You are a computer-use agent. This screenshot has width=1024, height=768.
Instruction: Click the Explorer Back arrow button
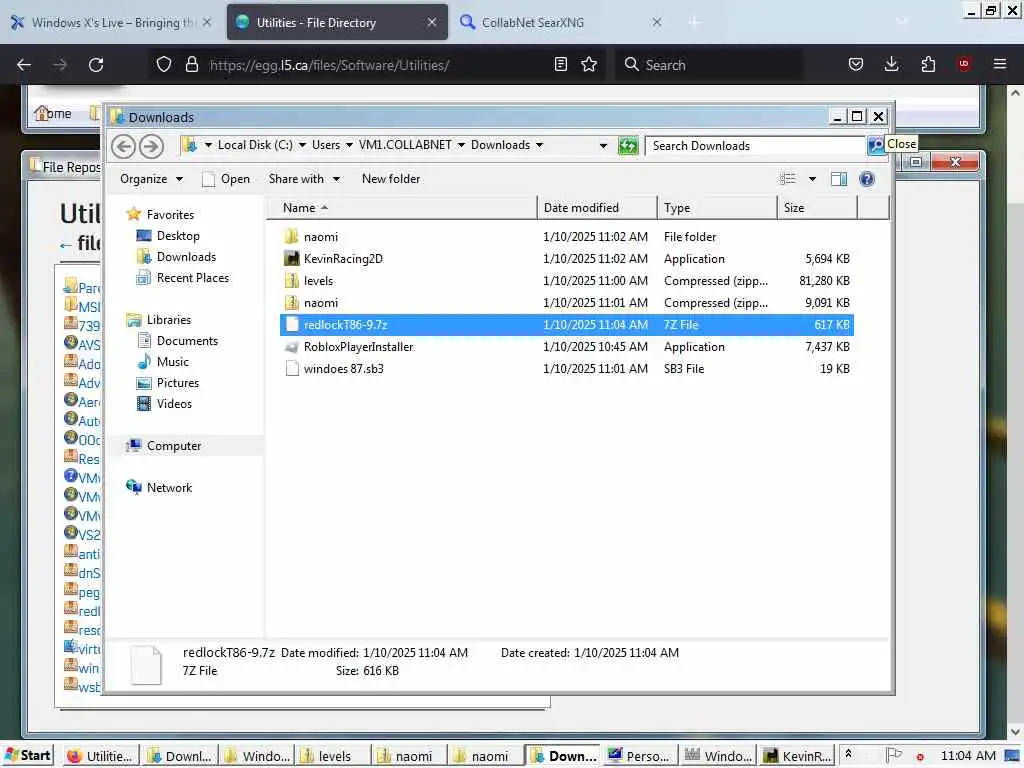click(123, 146)
